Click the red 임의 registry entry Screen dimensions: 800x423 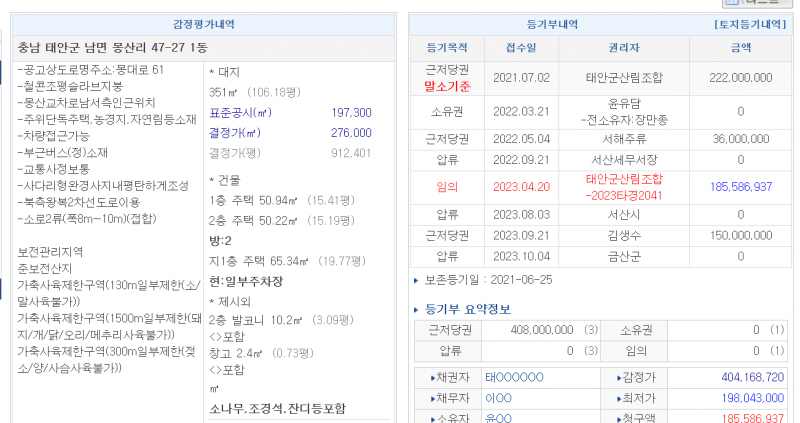pos(447,187)
